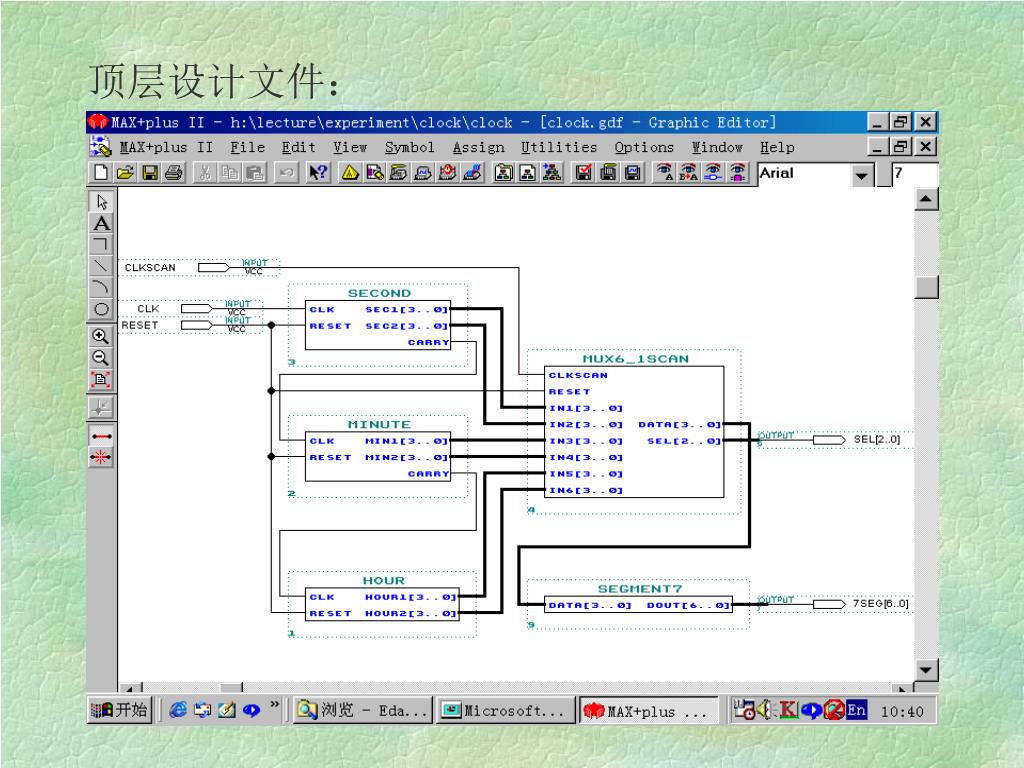1024x768 pixels.
Task: Select the Circle drawing tool
Action: tap(101, 309)
